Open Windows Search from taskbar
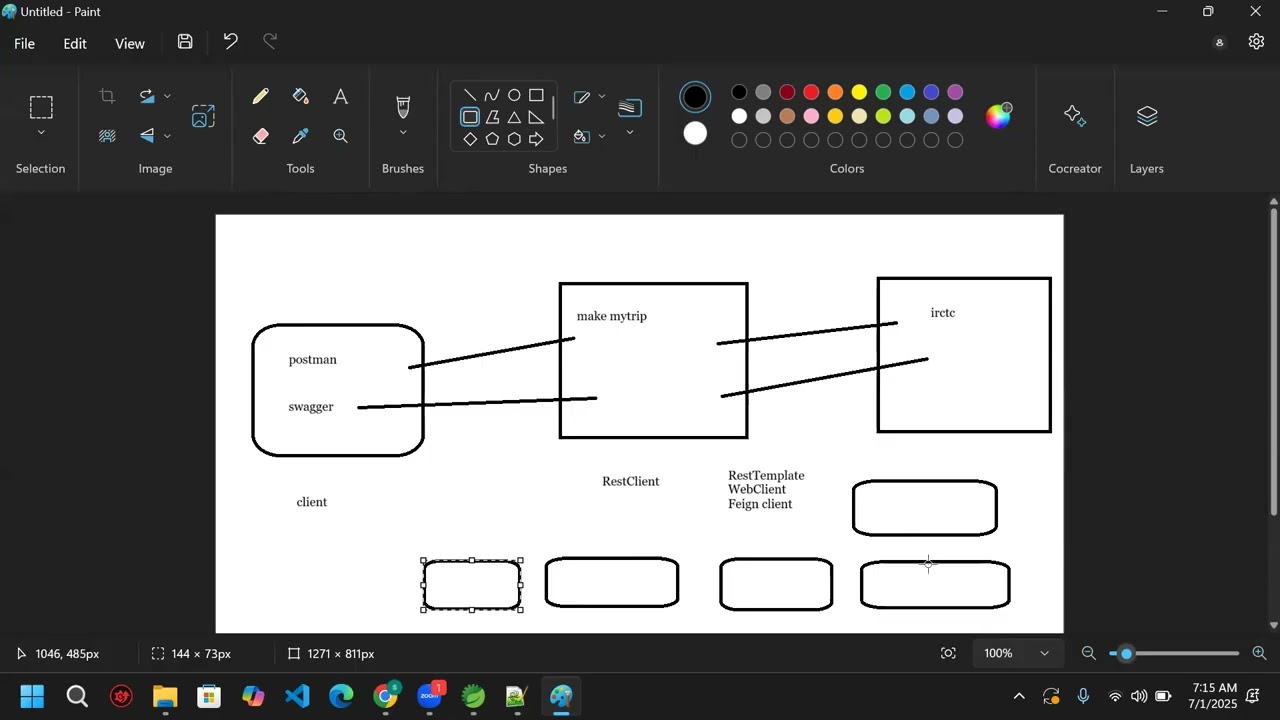The width and height of the screenshot is (1280, 720). (x=77, y=697)
